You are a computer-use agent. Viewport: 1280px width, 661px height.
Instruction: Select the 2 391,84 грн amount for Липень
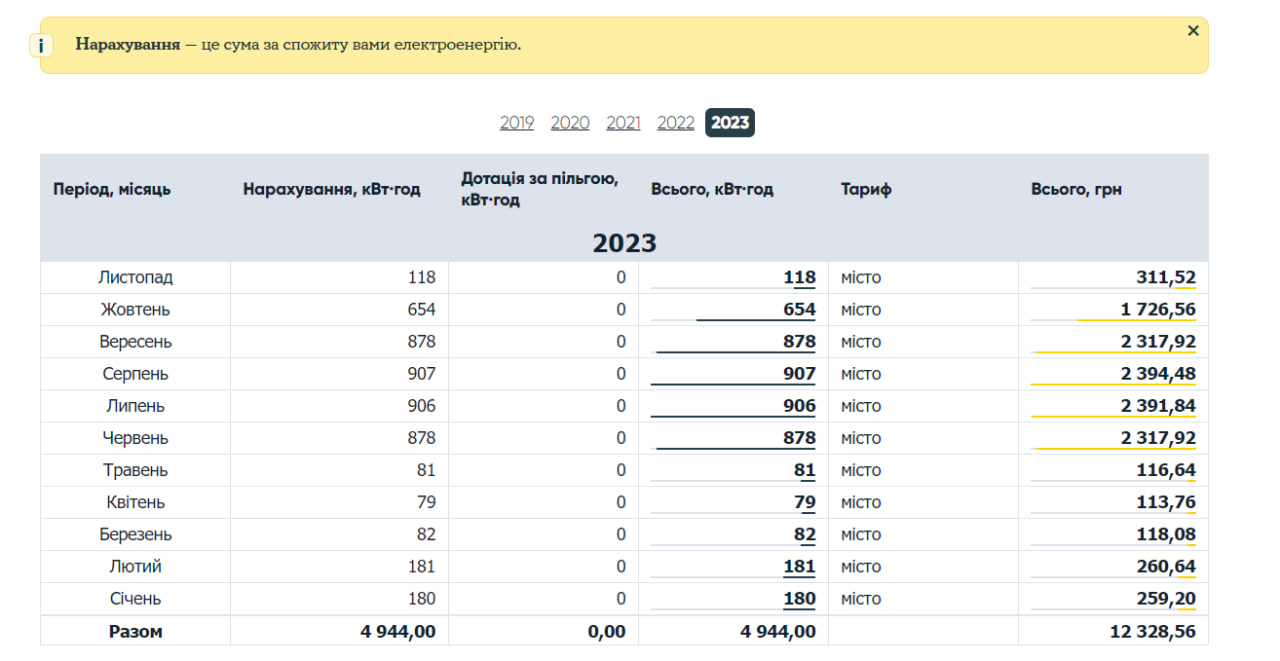click(1158, 406)
